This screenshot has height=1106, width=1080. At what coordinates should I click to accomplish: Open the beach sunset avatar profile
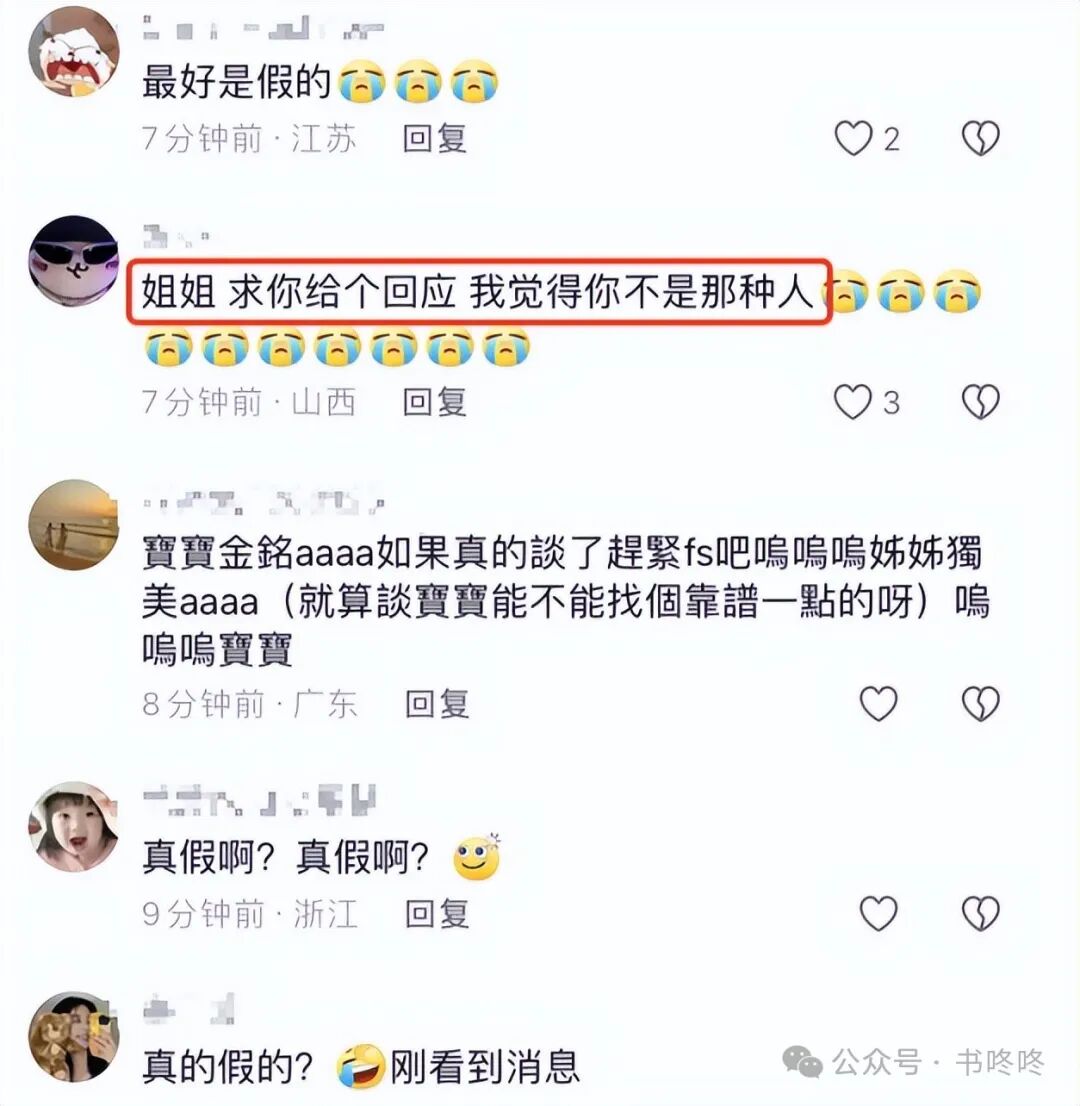coord(73,525)
